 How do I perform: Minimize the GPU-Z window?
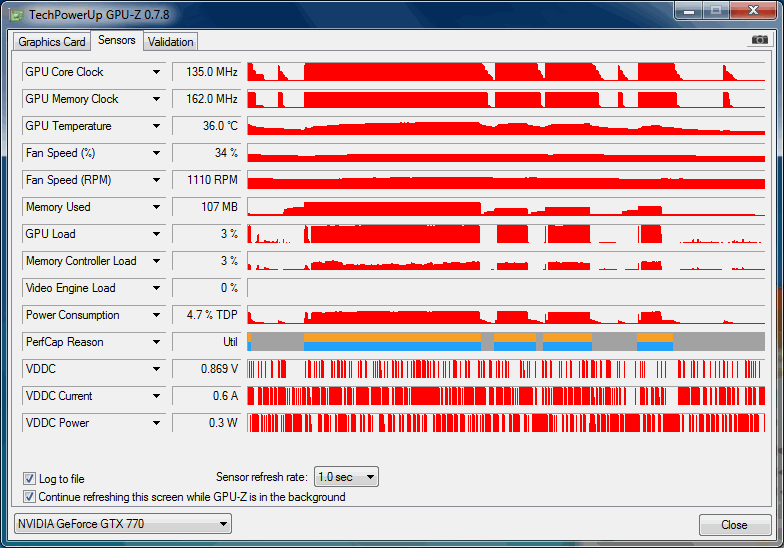(689, 10)
